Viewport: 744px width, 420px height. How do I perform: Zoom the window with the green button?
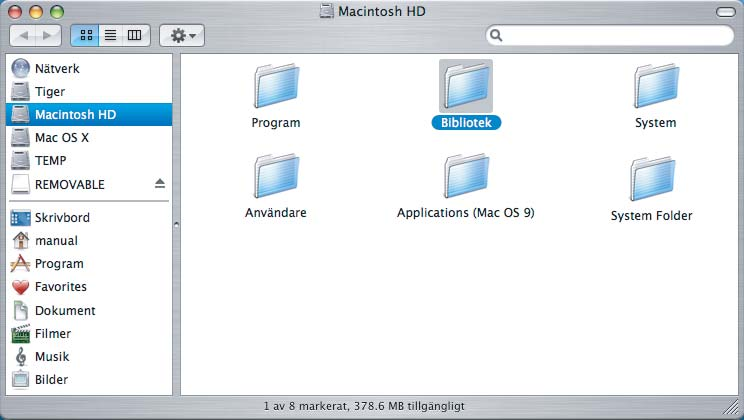tap(57, 12)
